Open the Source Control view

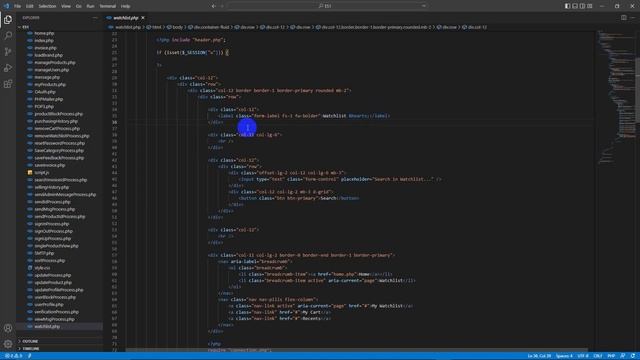(8, 52)
